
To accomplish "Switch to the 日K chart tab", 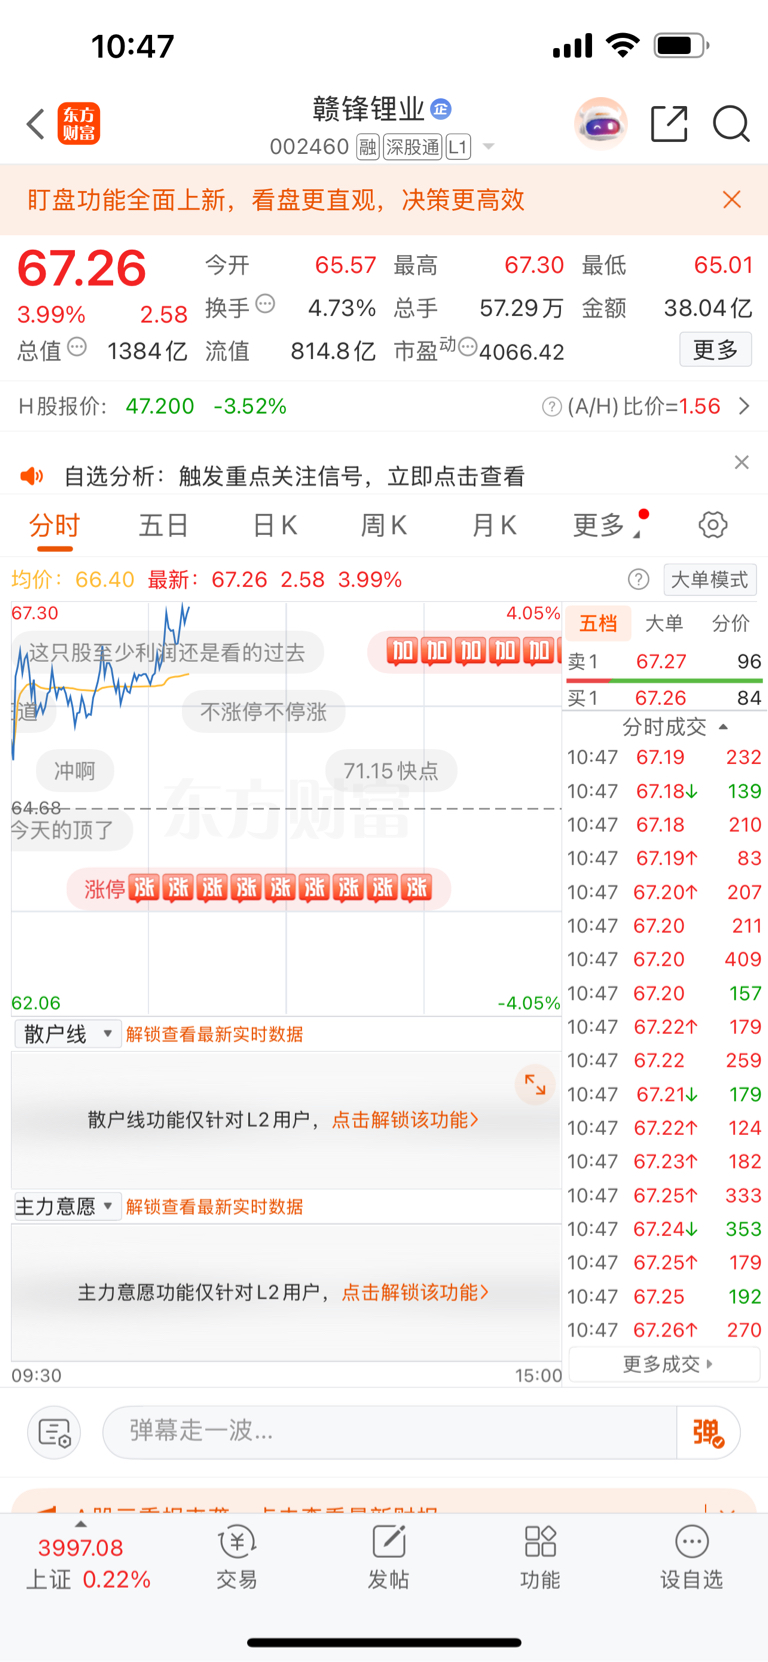I will coord(275,525).
